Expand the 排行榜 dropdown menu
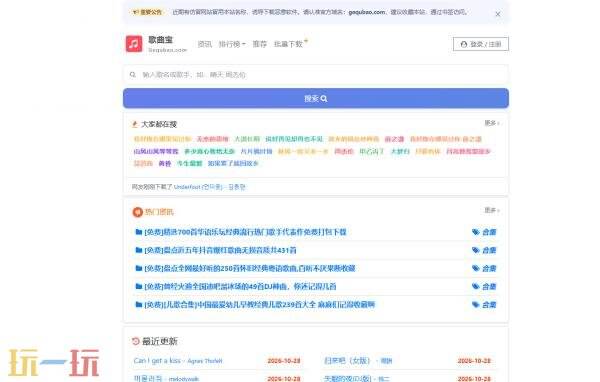The image size is (600, 382). tap(232, 44)
